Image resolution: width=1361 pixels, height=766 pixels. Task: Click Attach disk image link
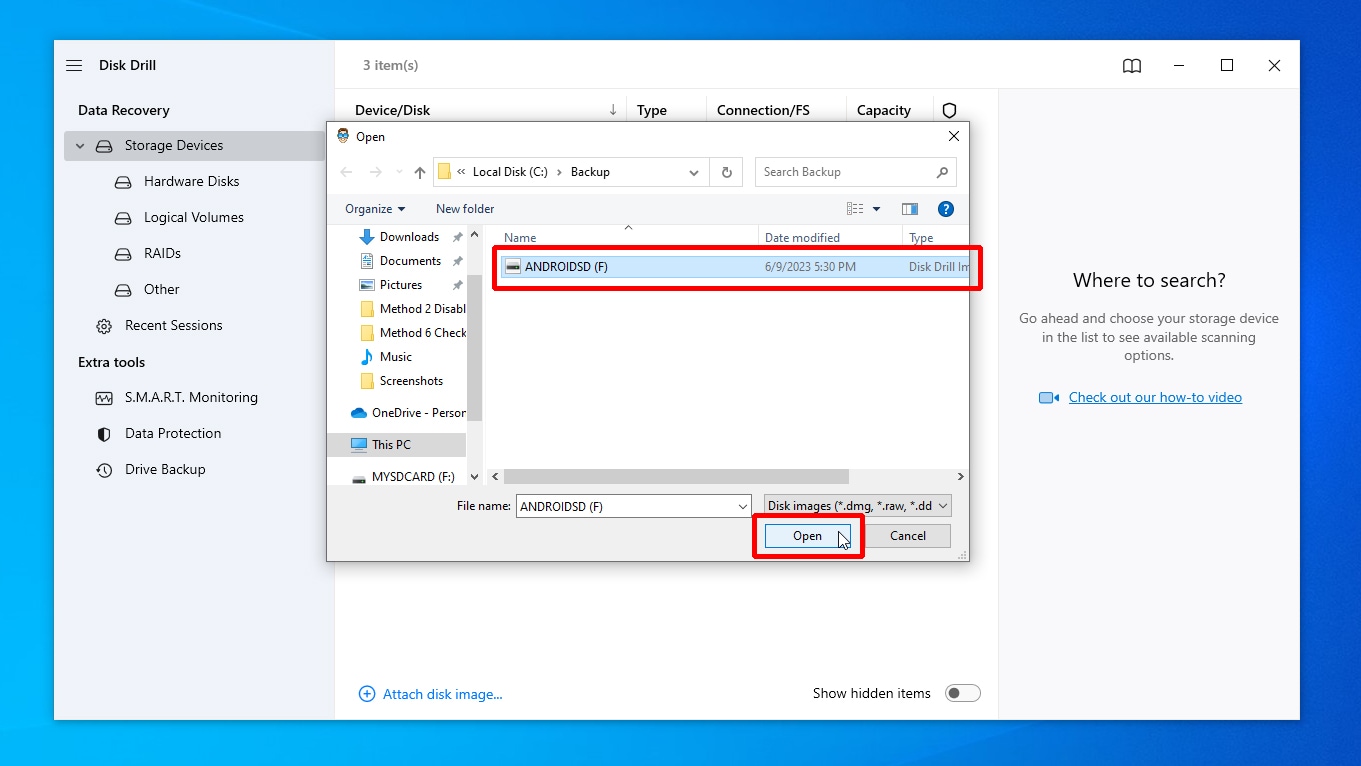pos(443,694)
